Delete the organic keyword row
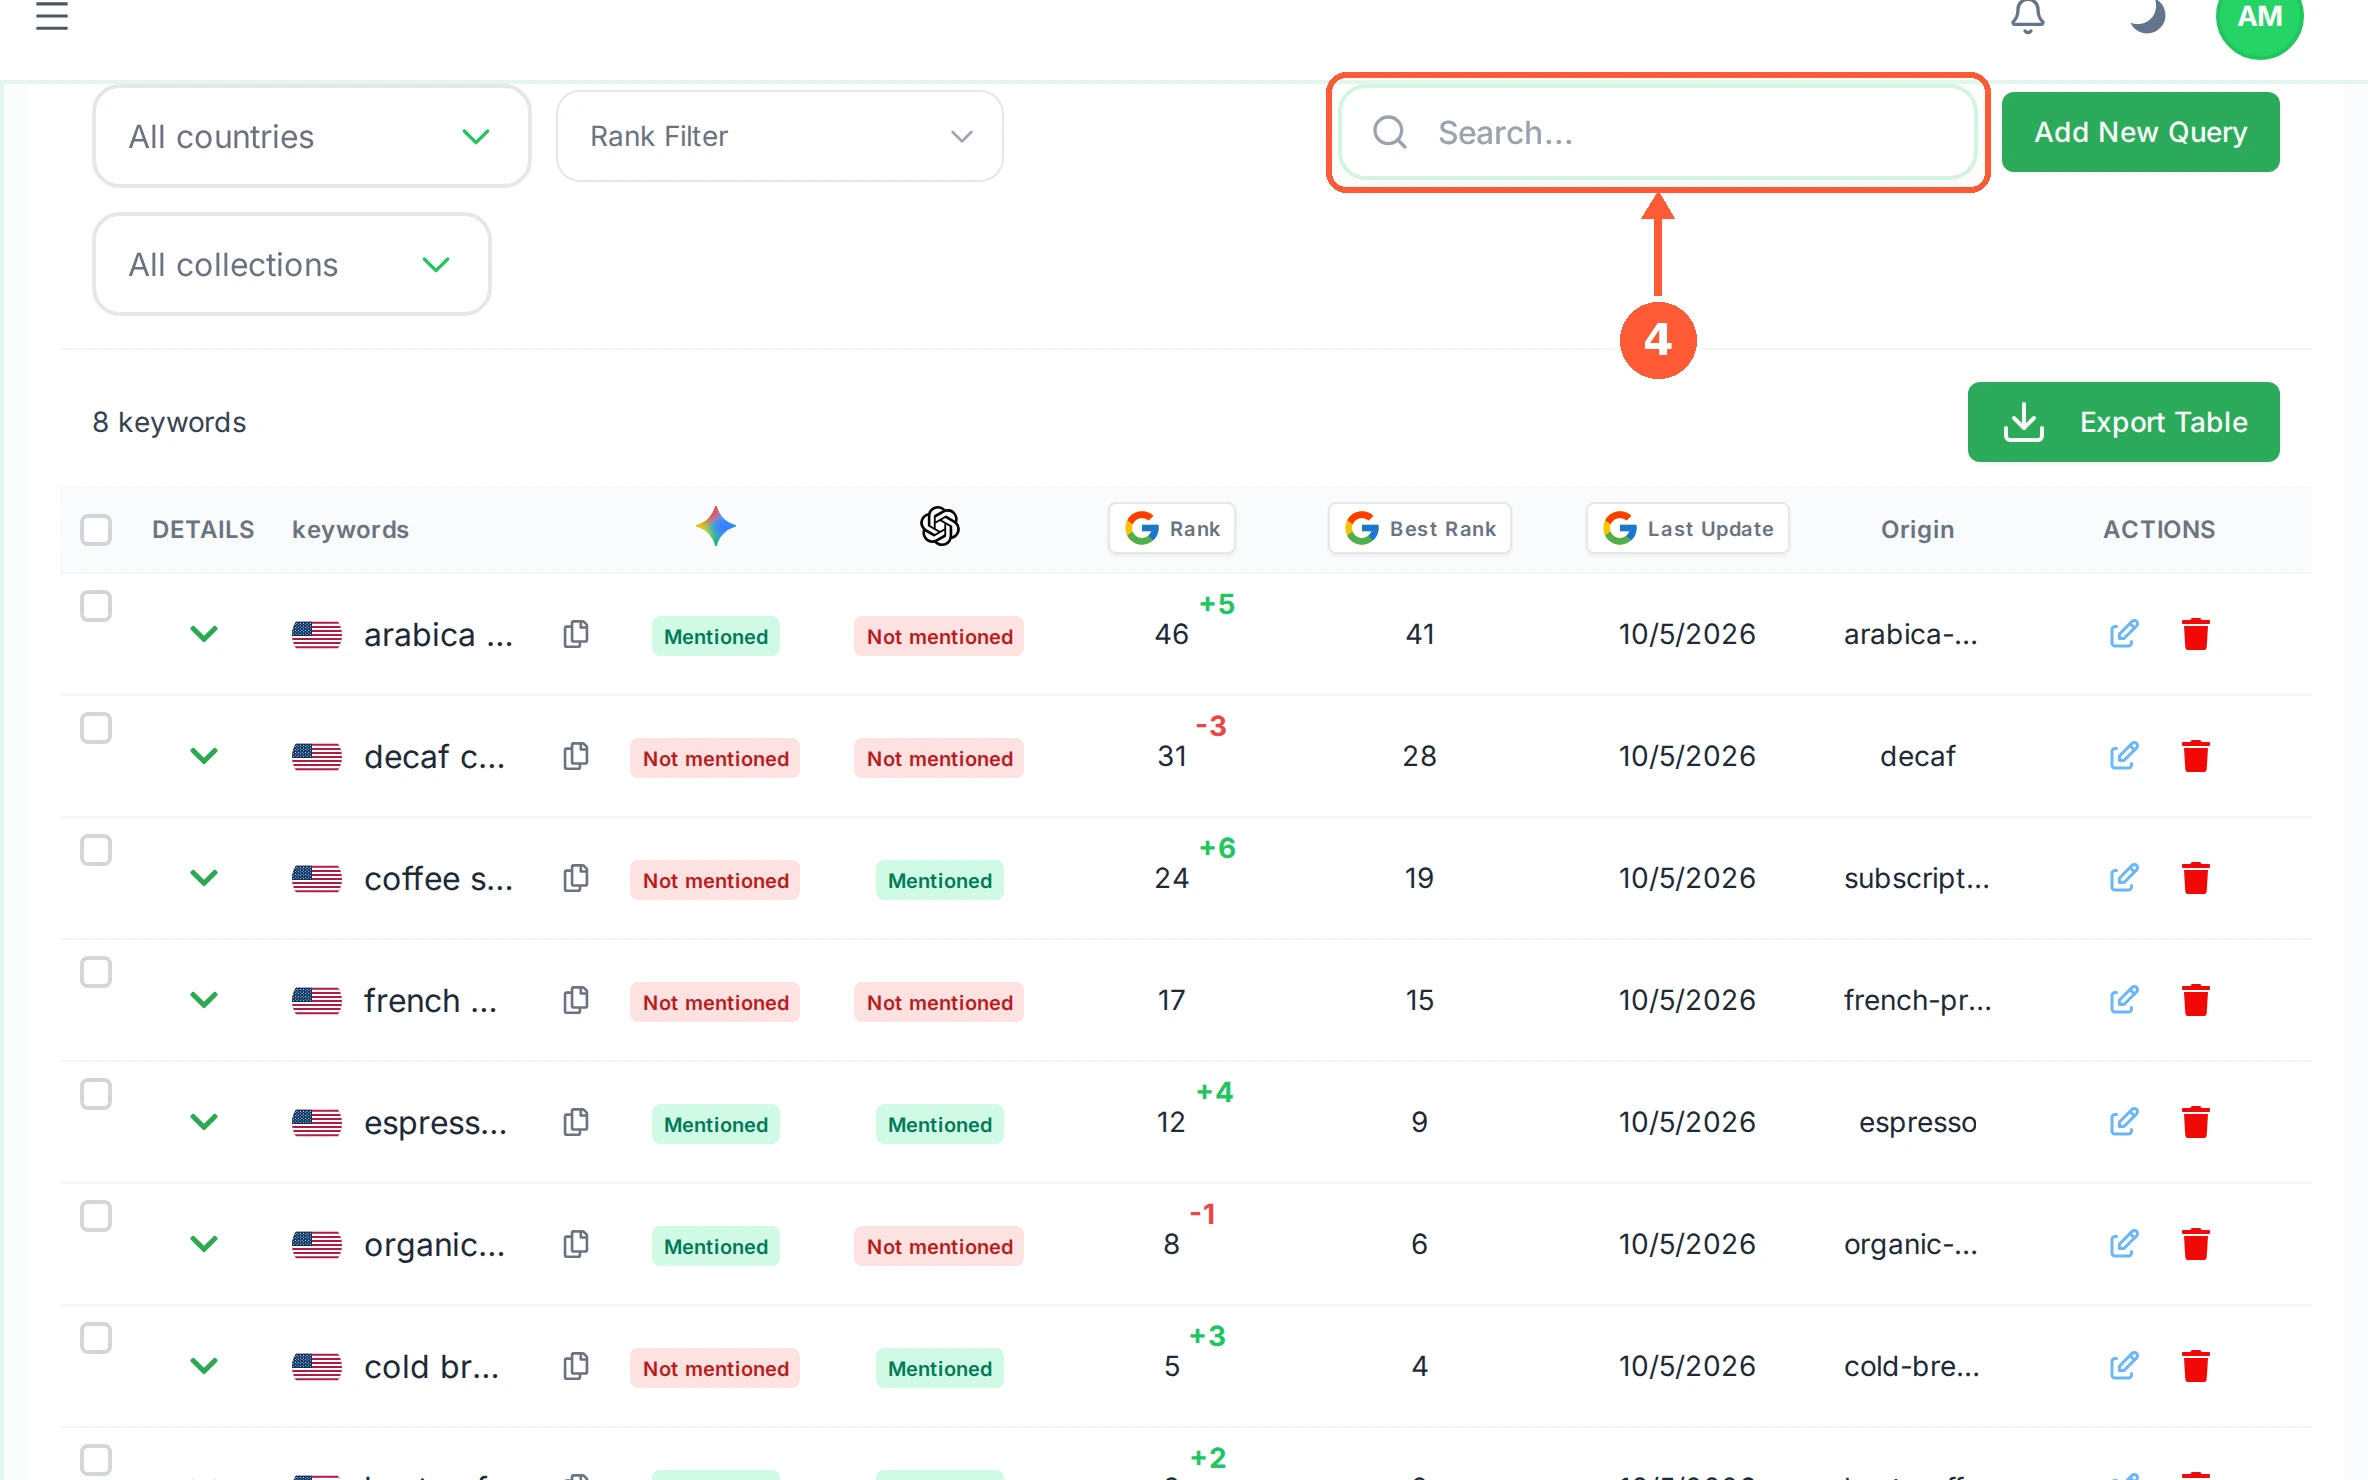 point(2196,1244)
